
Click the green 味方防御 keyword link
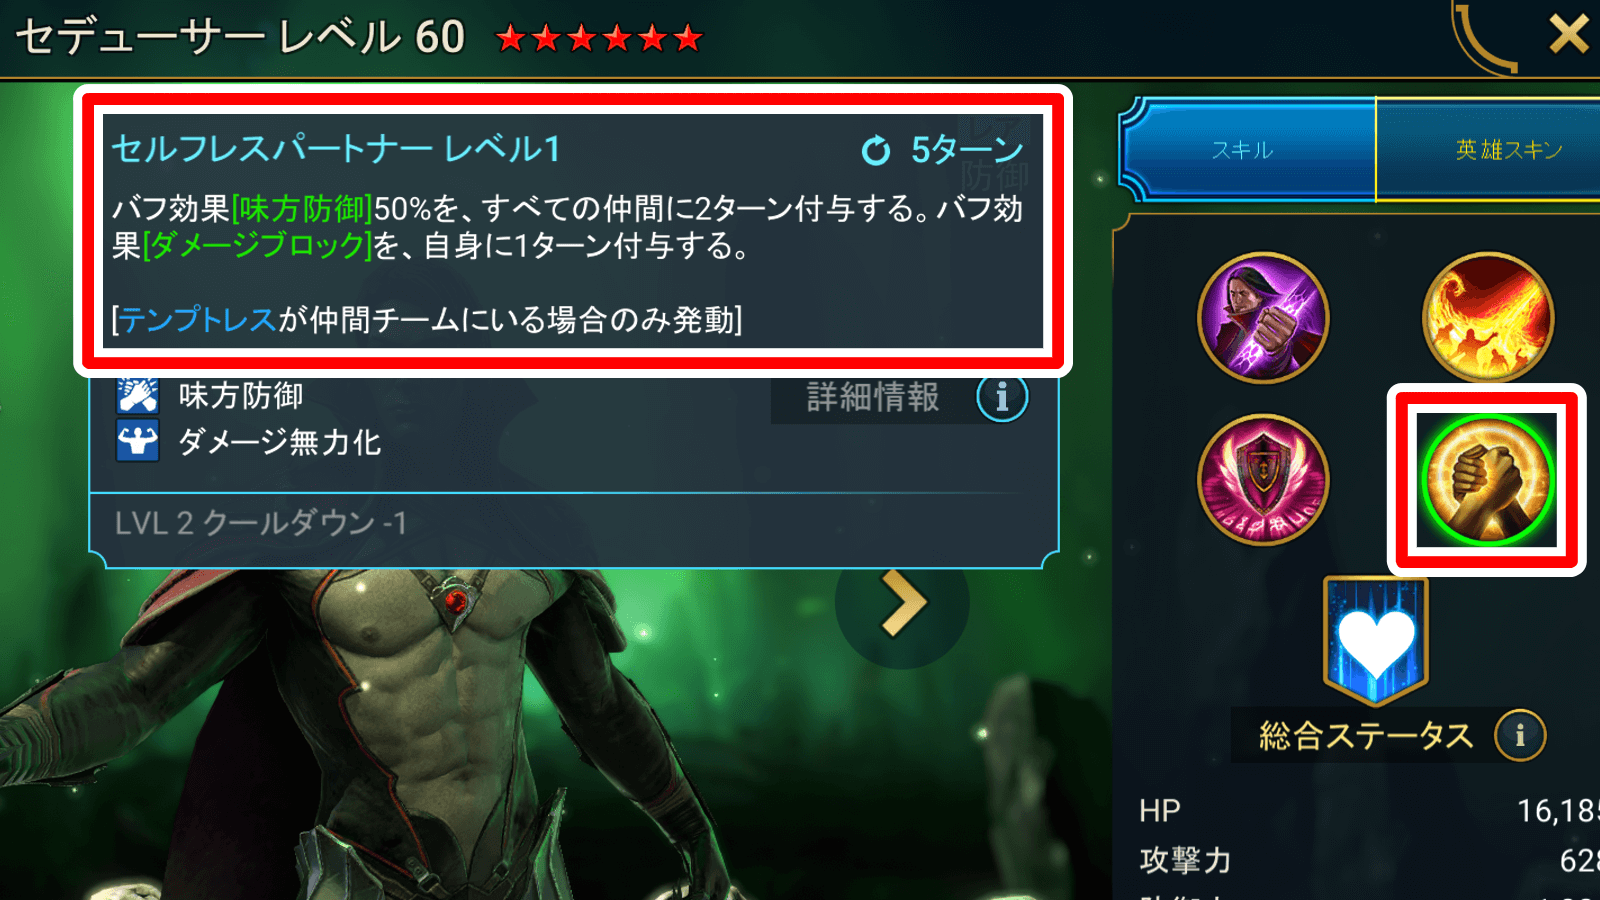[x=303, y=209]
